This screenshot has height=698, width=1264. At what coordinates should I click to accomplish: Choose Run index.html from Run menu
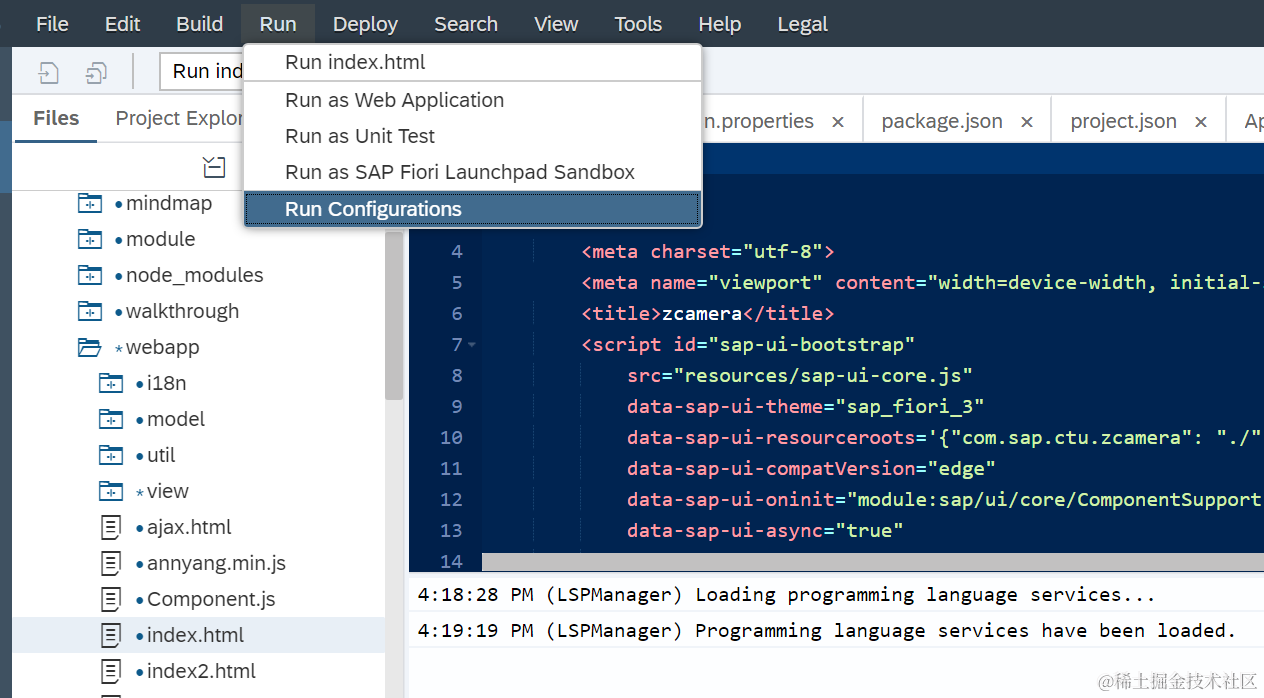coord(472,62)
